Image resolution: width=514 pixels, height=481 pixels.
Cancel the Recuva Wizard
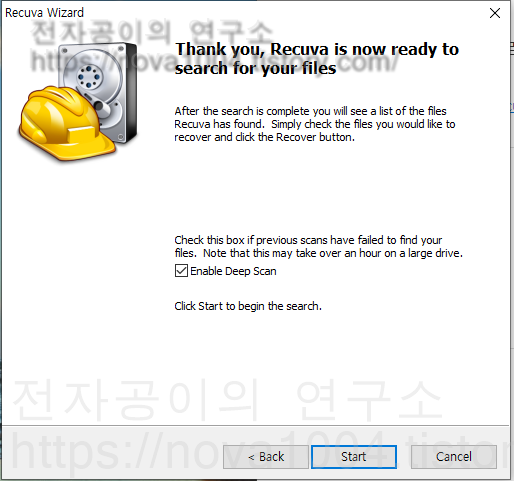coord(454,457)
